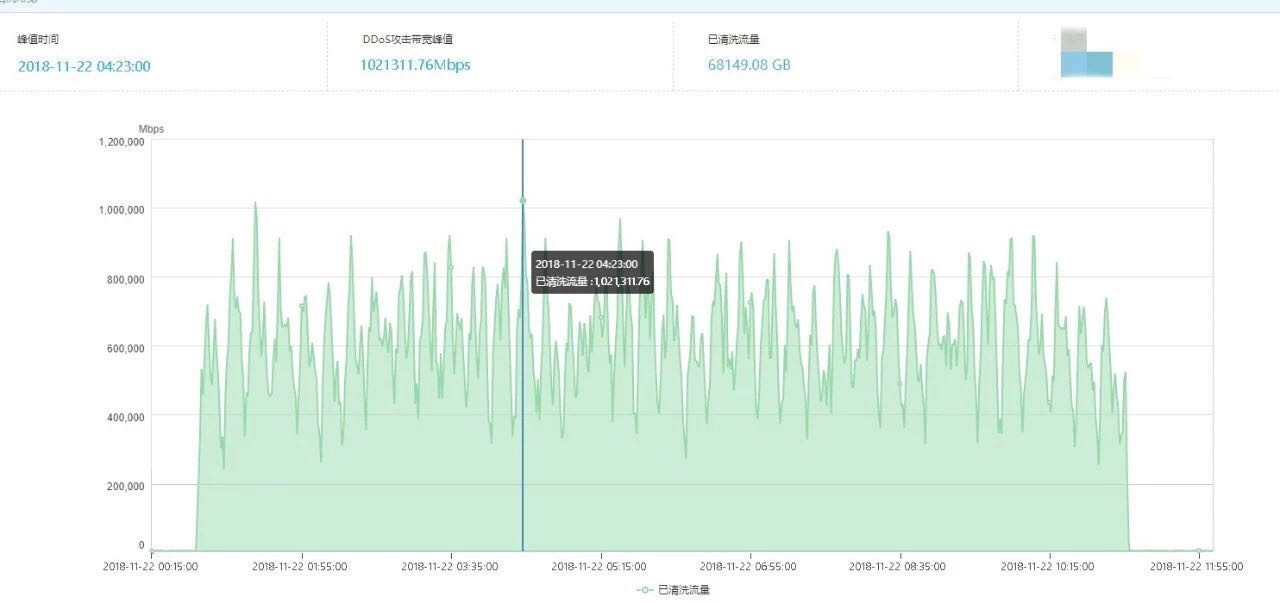Click the x-axis label 2018-11-22 06:55:00

point(749,566)
